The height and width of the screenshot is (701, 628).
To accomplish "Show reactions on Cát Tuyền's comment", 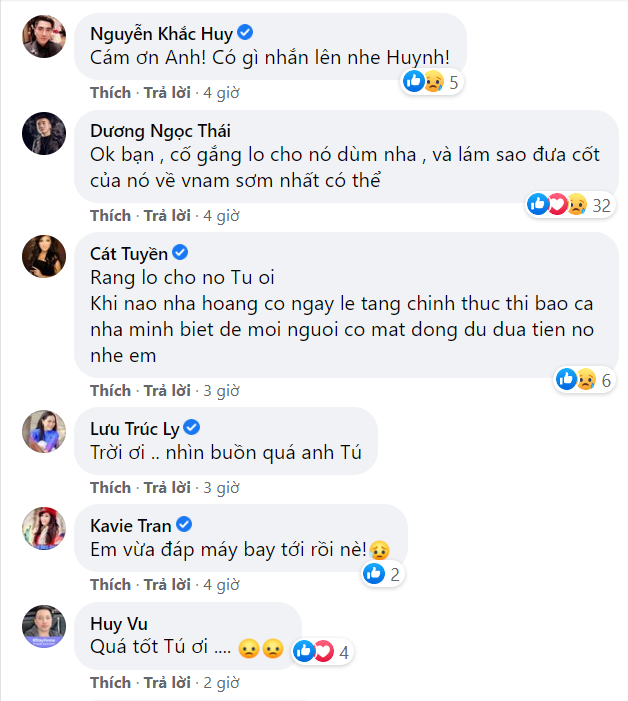I will pyautogui.click(x=583, y=379).
